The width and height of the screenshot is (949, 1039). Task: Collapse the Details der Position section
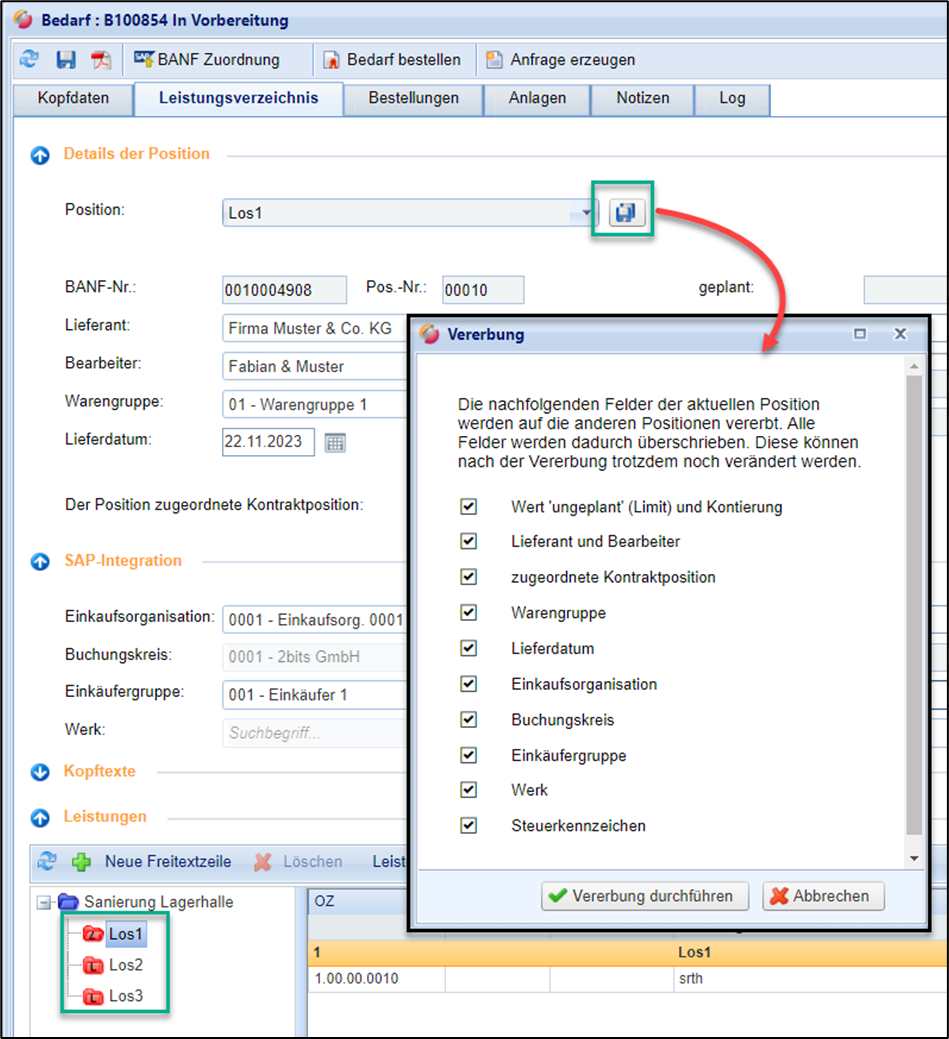click(40, 155)
